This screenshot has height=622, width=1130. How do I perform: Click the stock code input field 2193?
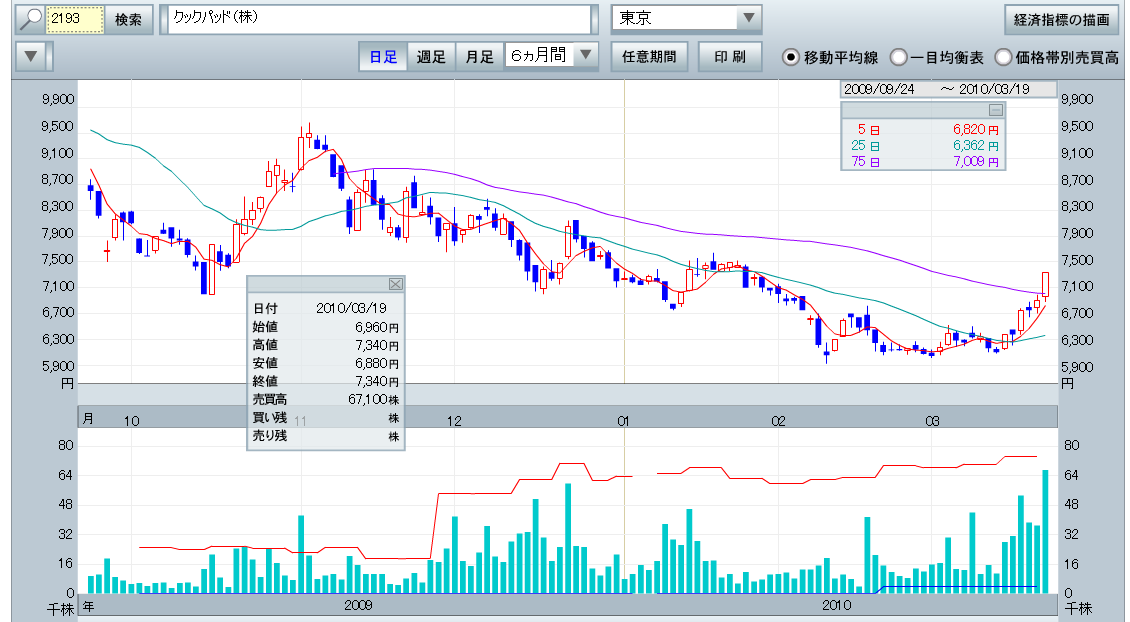pos(76,19)
